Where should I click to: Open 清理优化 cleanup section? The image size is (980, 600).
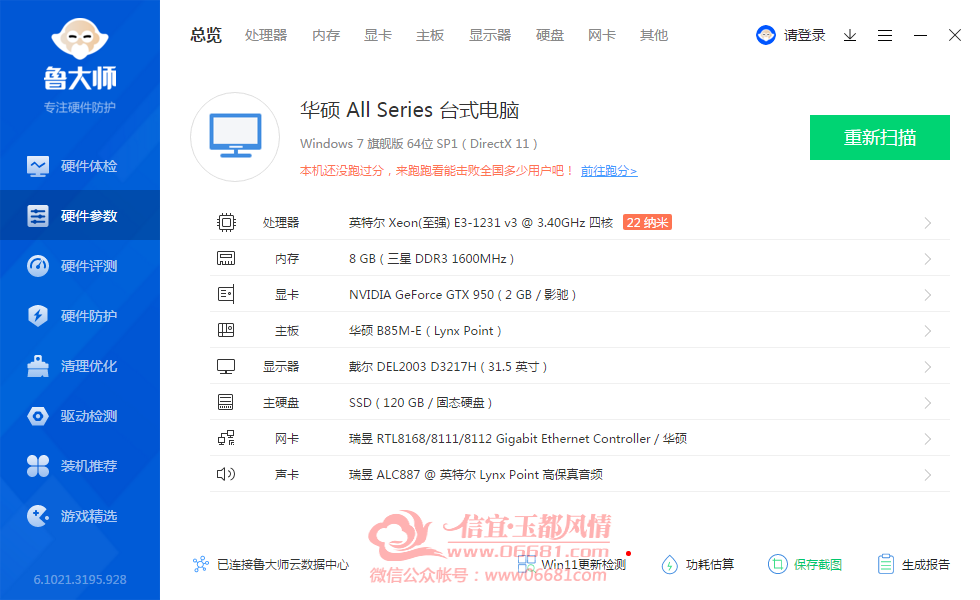[80, 366]
